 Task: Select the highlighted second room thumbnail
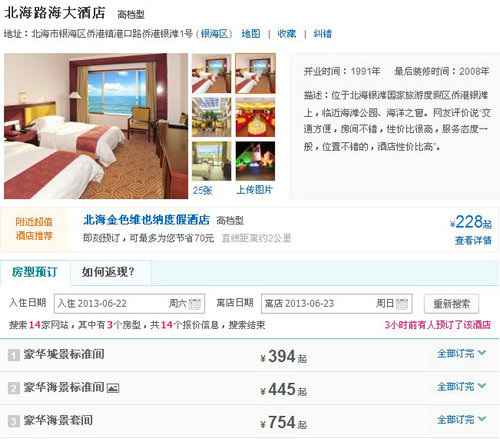point(255,73)
